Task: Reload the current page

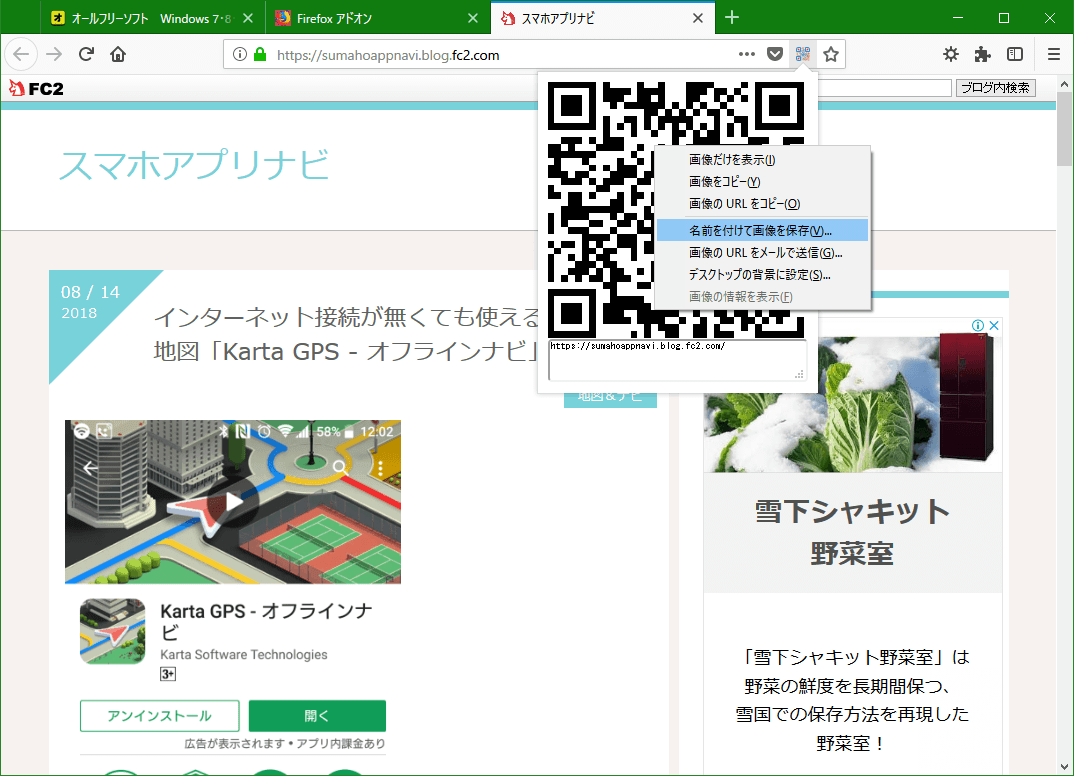Action: click(86, 54)
